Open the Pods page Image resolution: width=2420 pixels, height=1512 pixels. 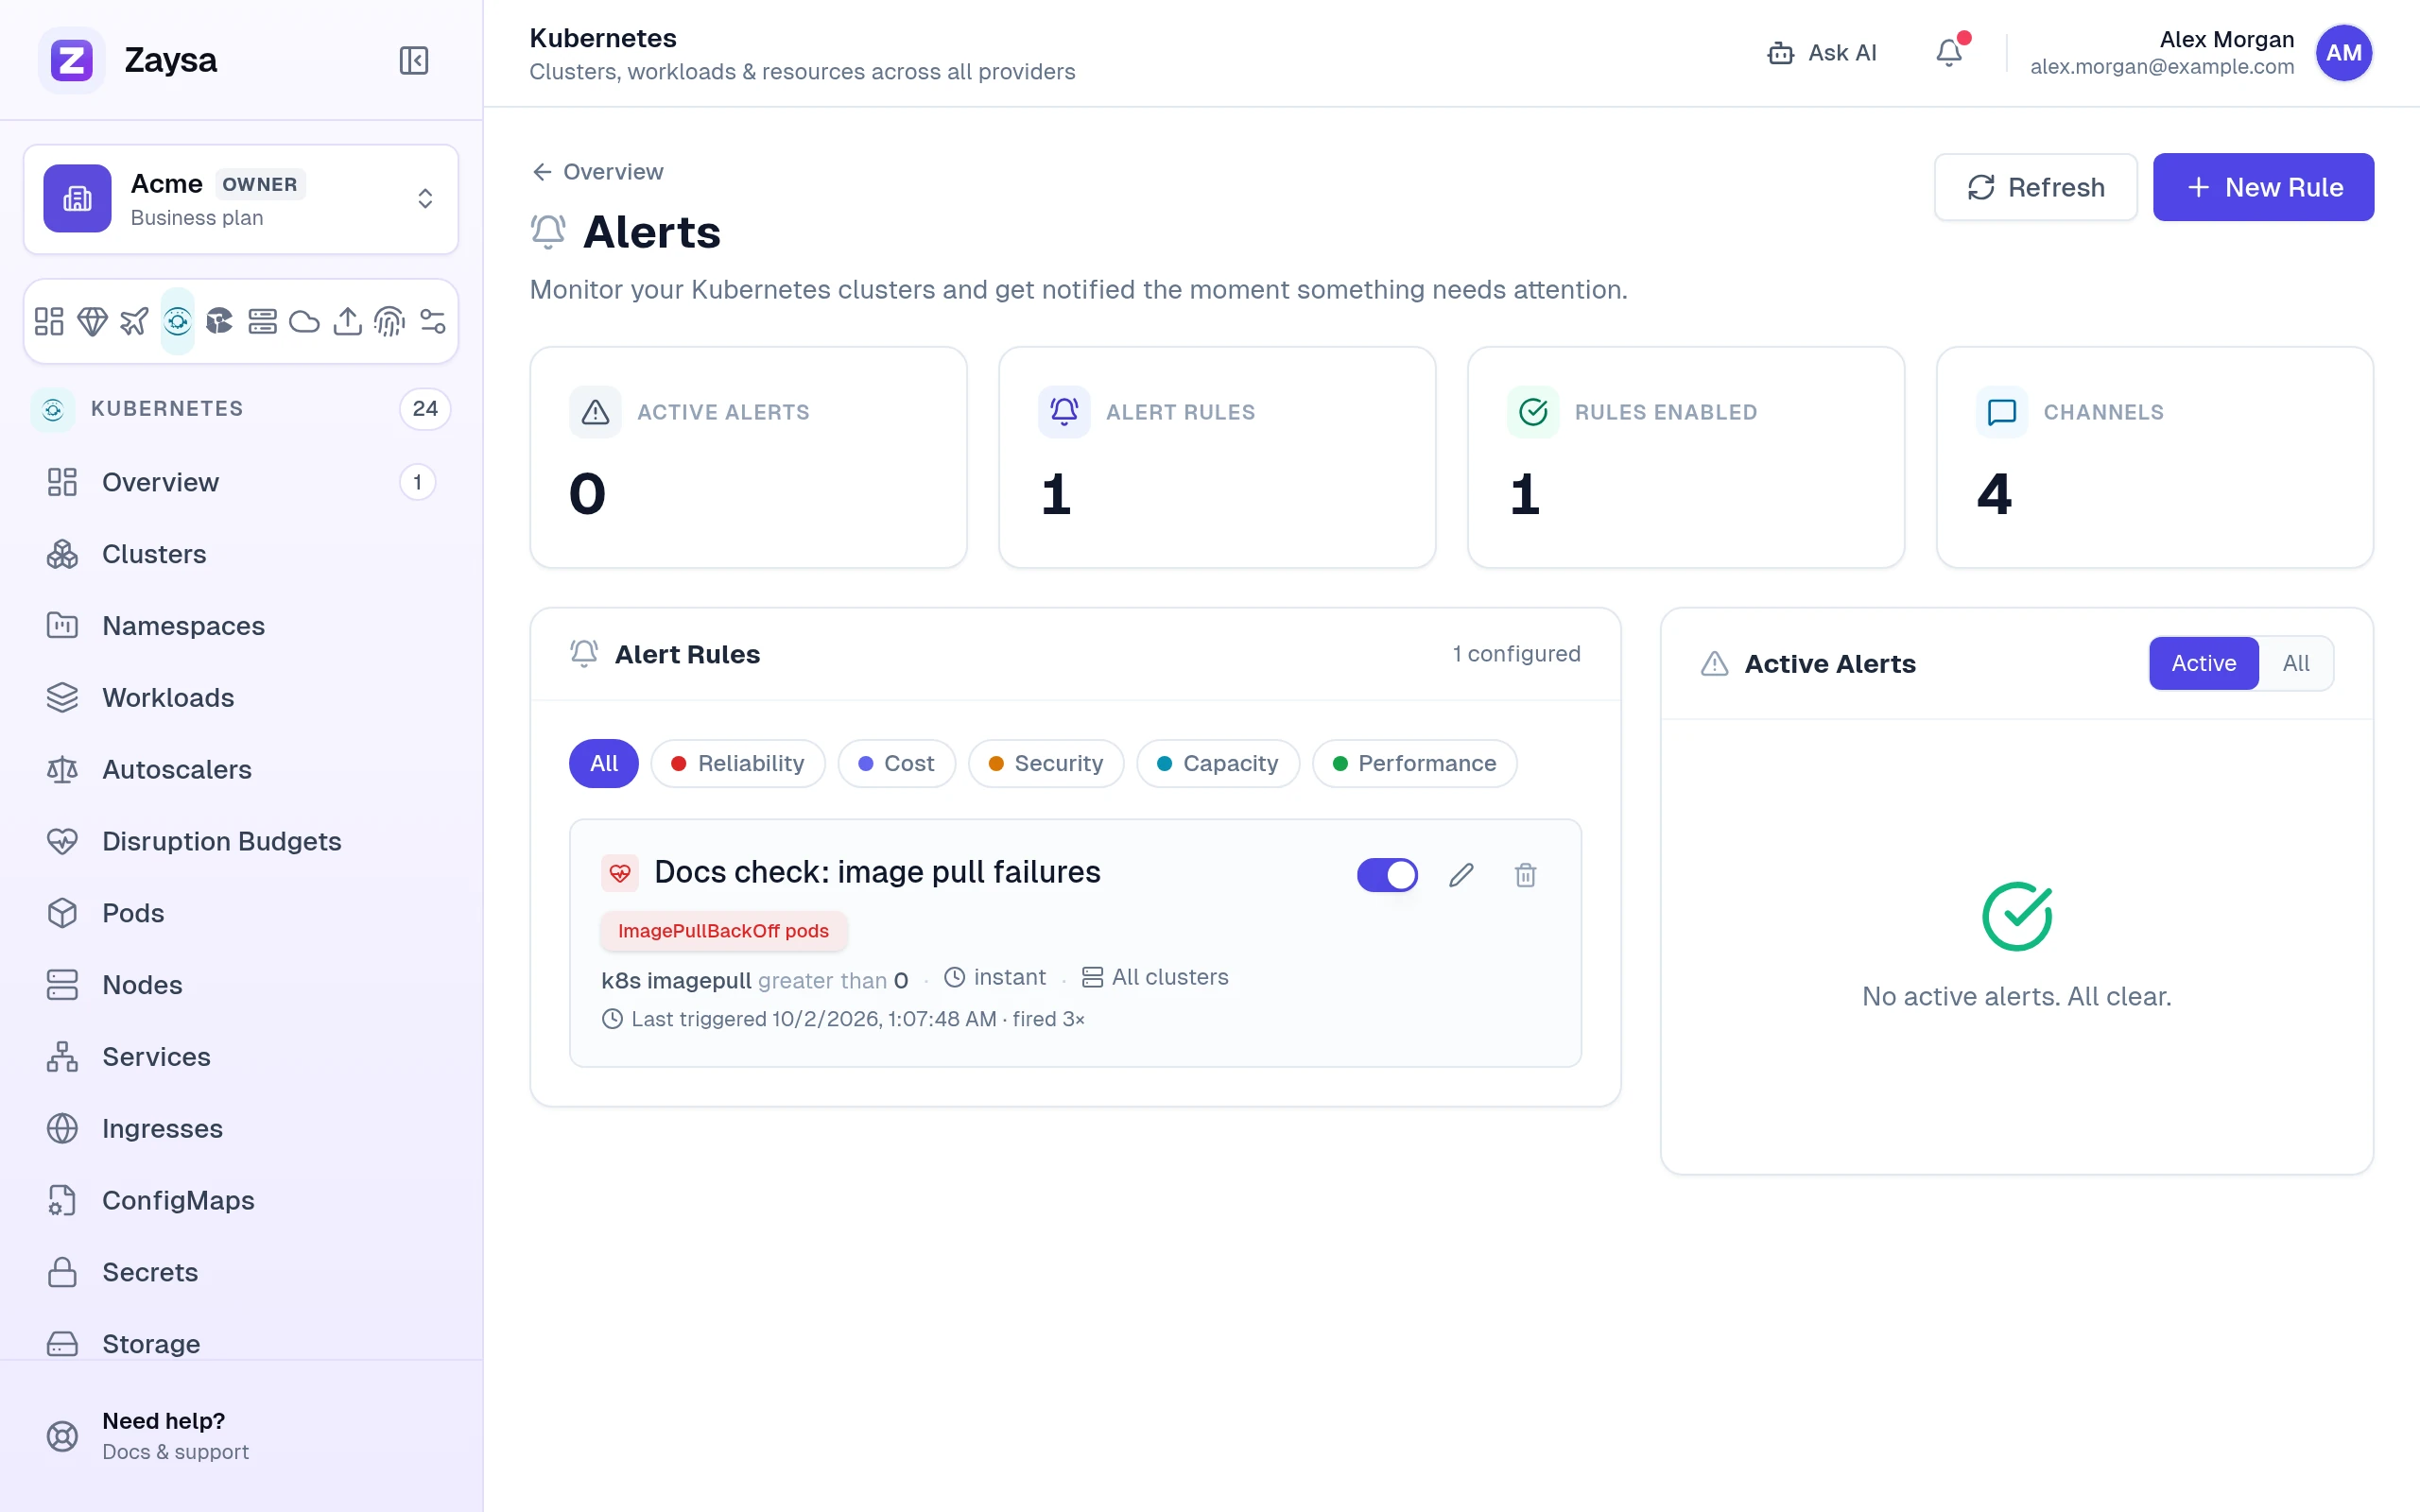click(241, 913)
